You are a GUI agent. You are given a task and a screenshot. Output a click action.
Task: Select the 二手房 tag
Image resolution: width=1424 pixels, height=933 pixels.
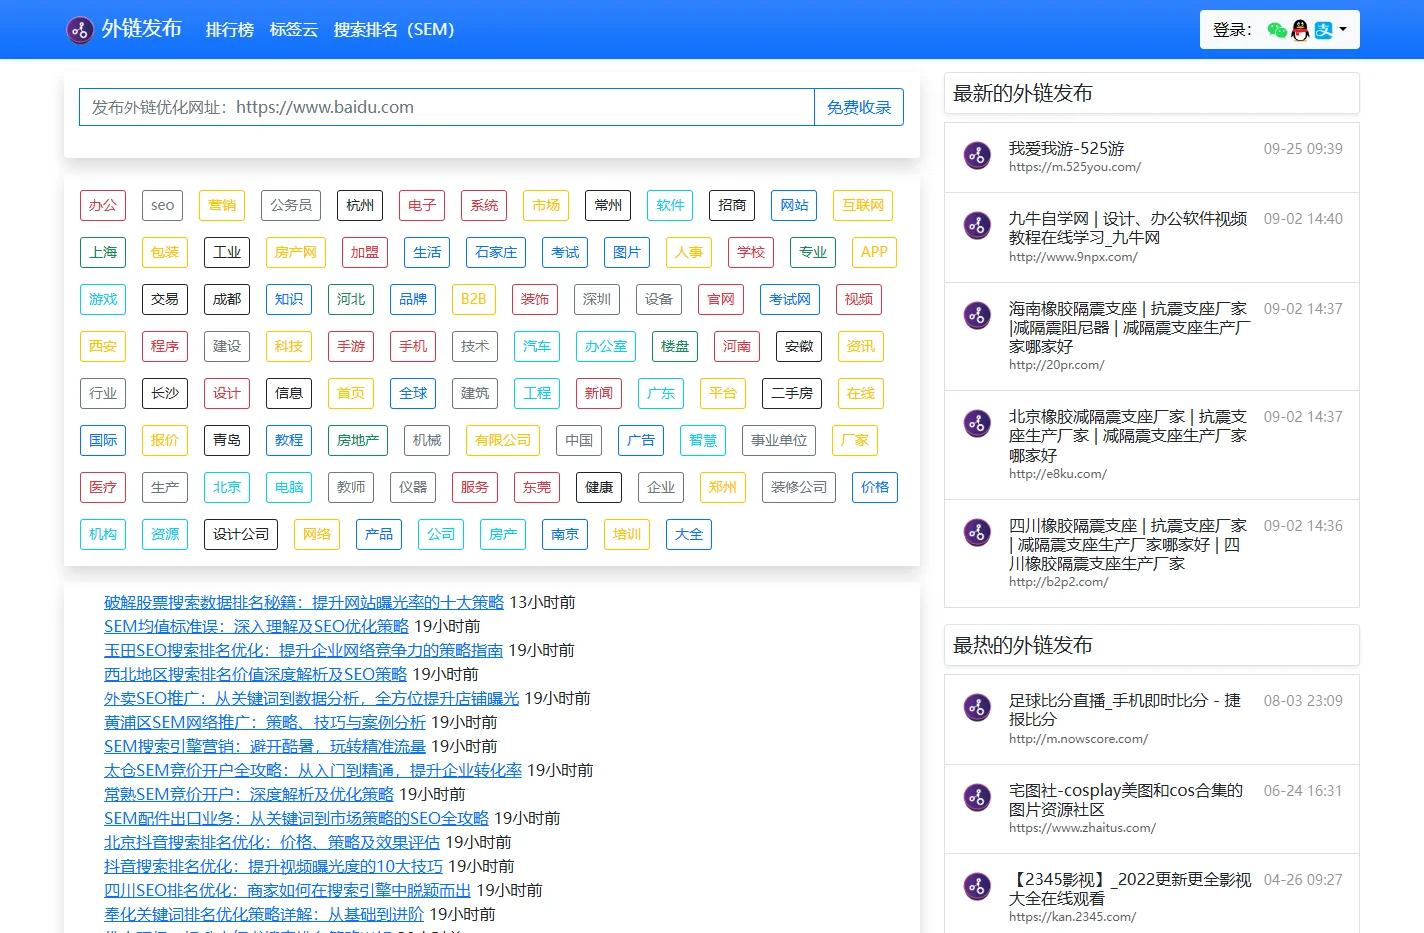point(792,393)
